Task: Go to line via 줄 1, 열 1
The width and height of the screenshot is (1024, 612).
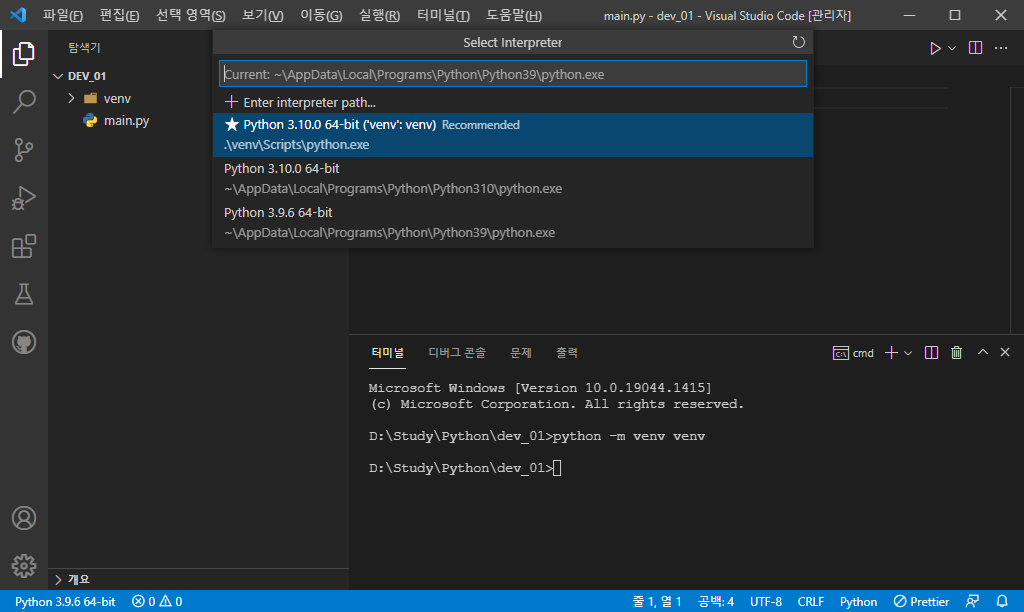Action: coord(656,602)
